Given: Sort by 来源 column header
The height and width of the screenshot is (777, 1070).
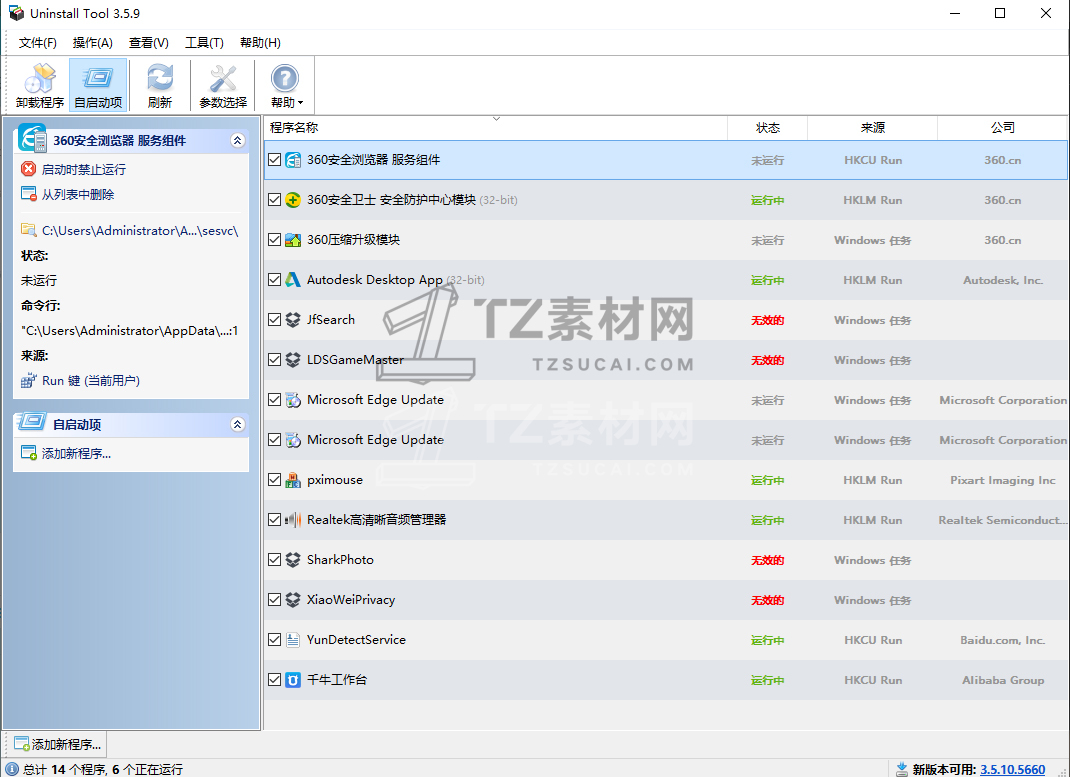Looking at the screenshot, I should tap(873, 128).
